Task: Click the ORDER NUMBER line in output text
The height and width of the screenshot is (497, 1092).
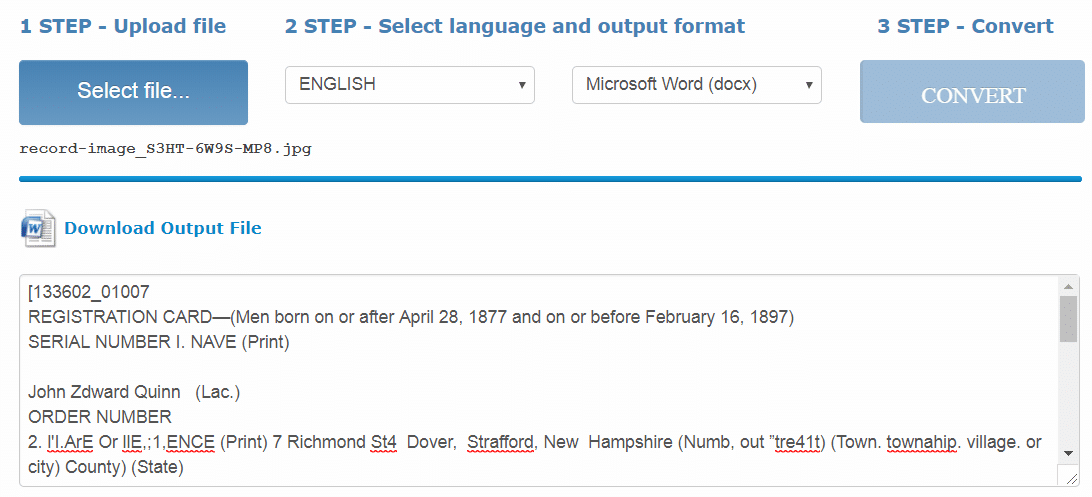Action: coord(100,418)
